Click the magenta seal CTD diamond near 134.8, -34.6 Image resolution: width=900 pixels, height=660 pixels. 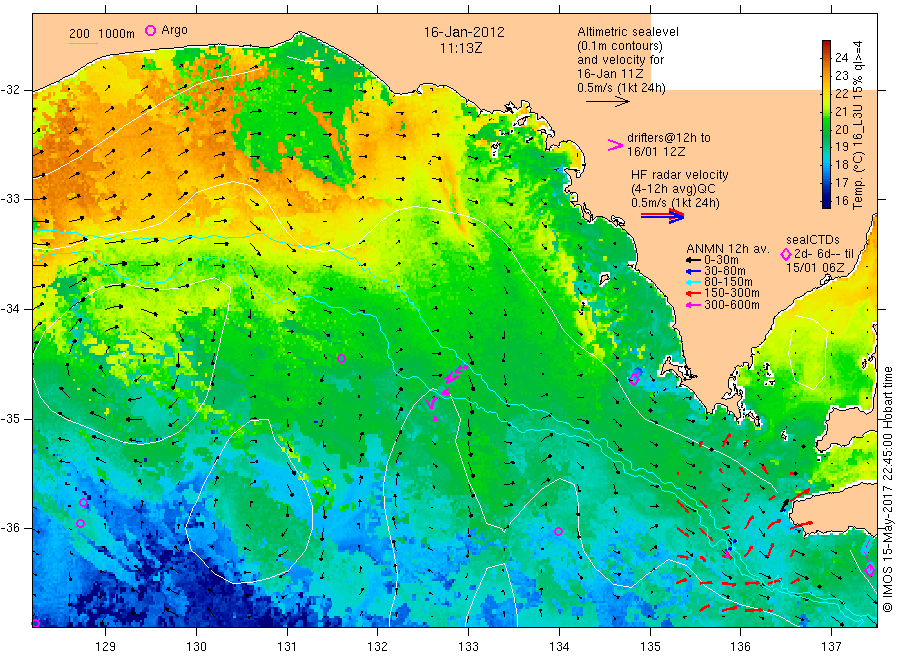click(x=634, y=378)
